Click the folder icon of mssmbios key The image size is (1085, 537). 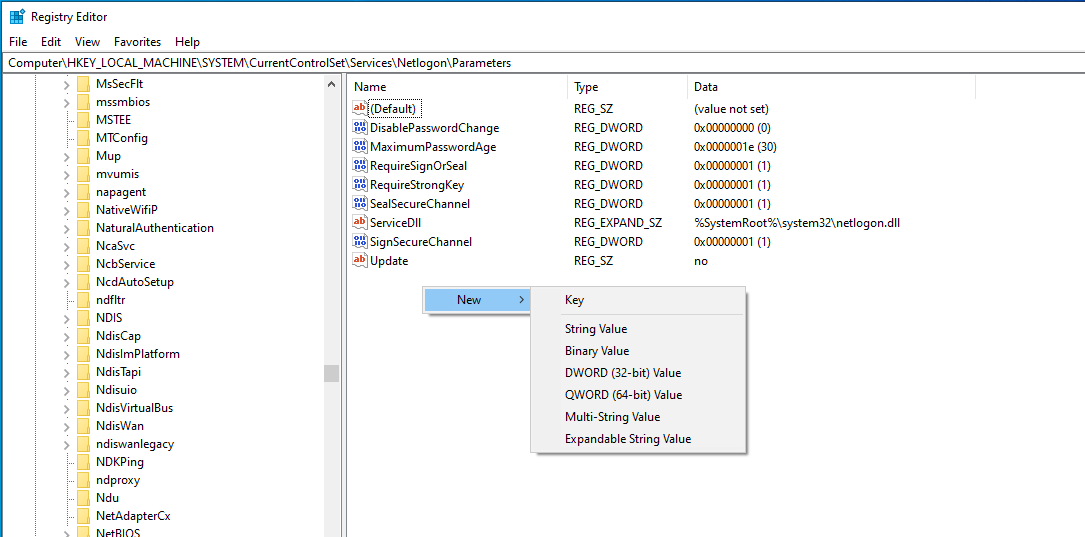click(84, 102)
